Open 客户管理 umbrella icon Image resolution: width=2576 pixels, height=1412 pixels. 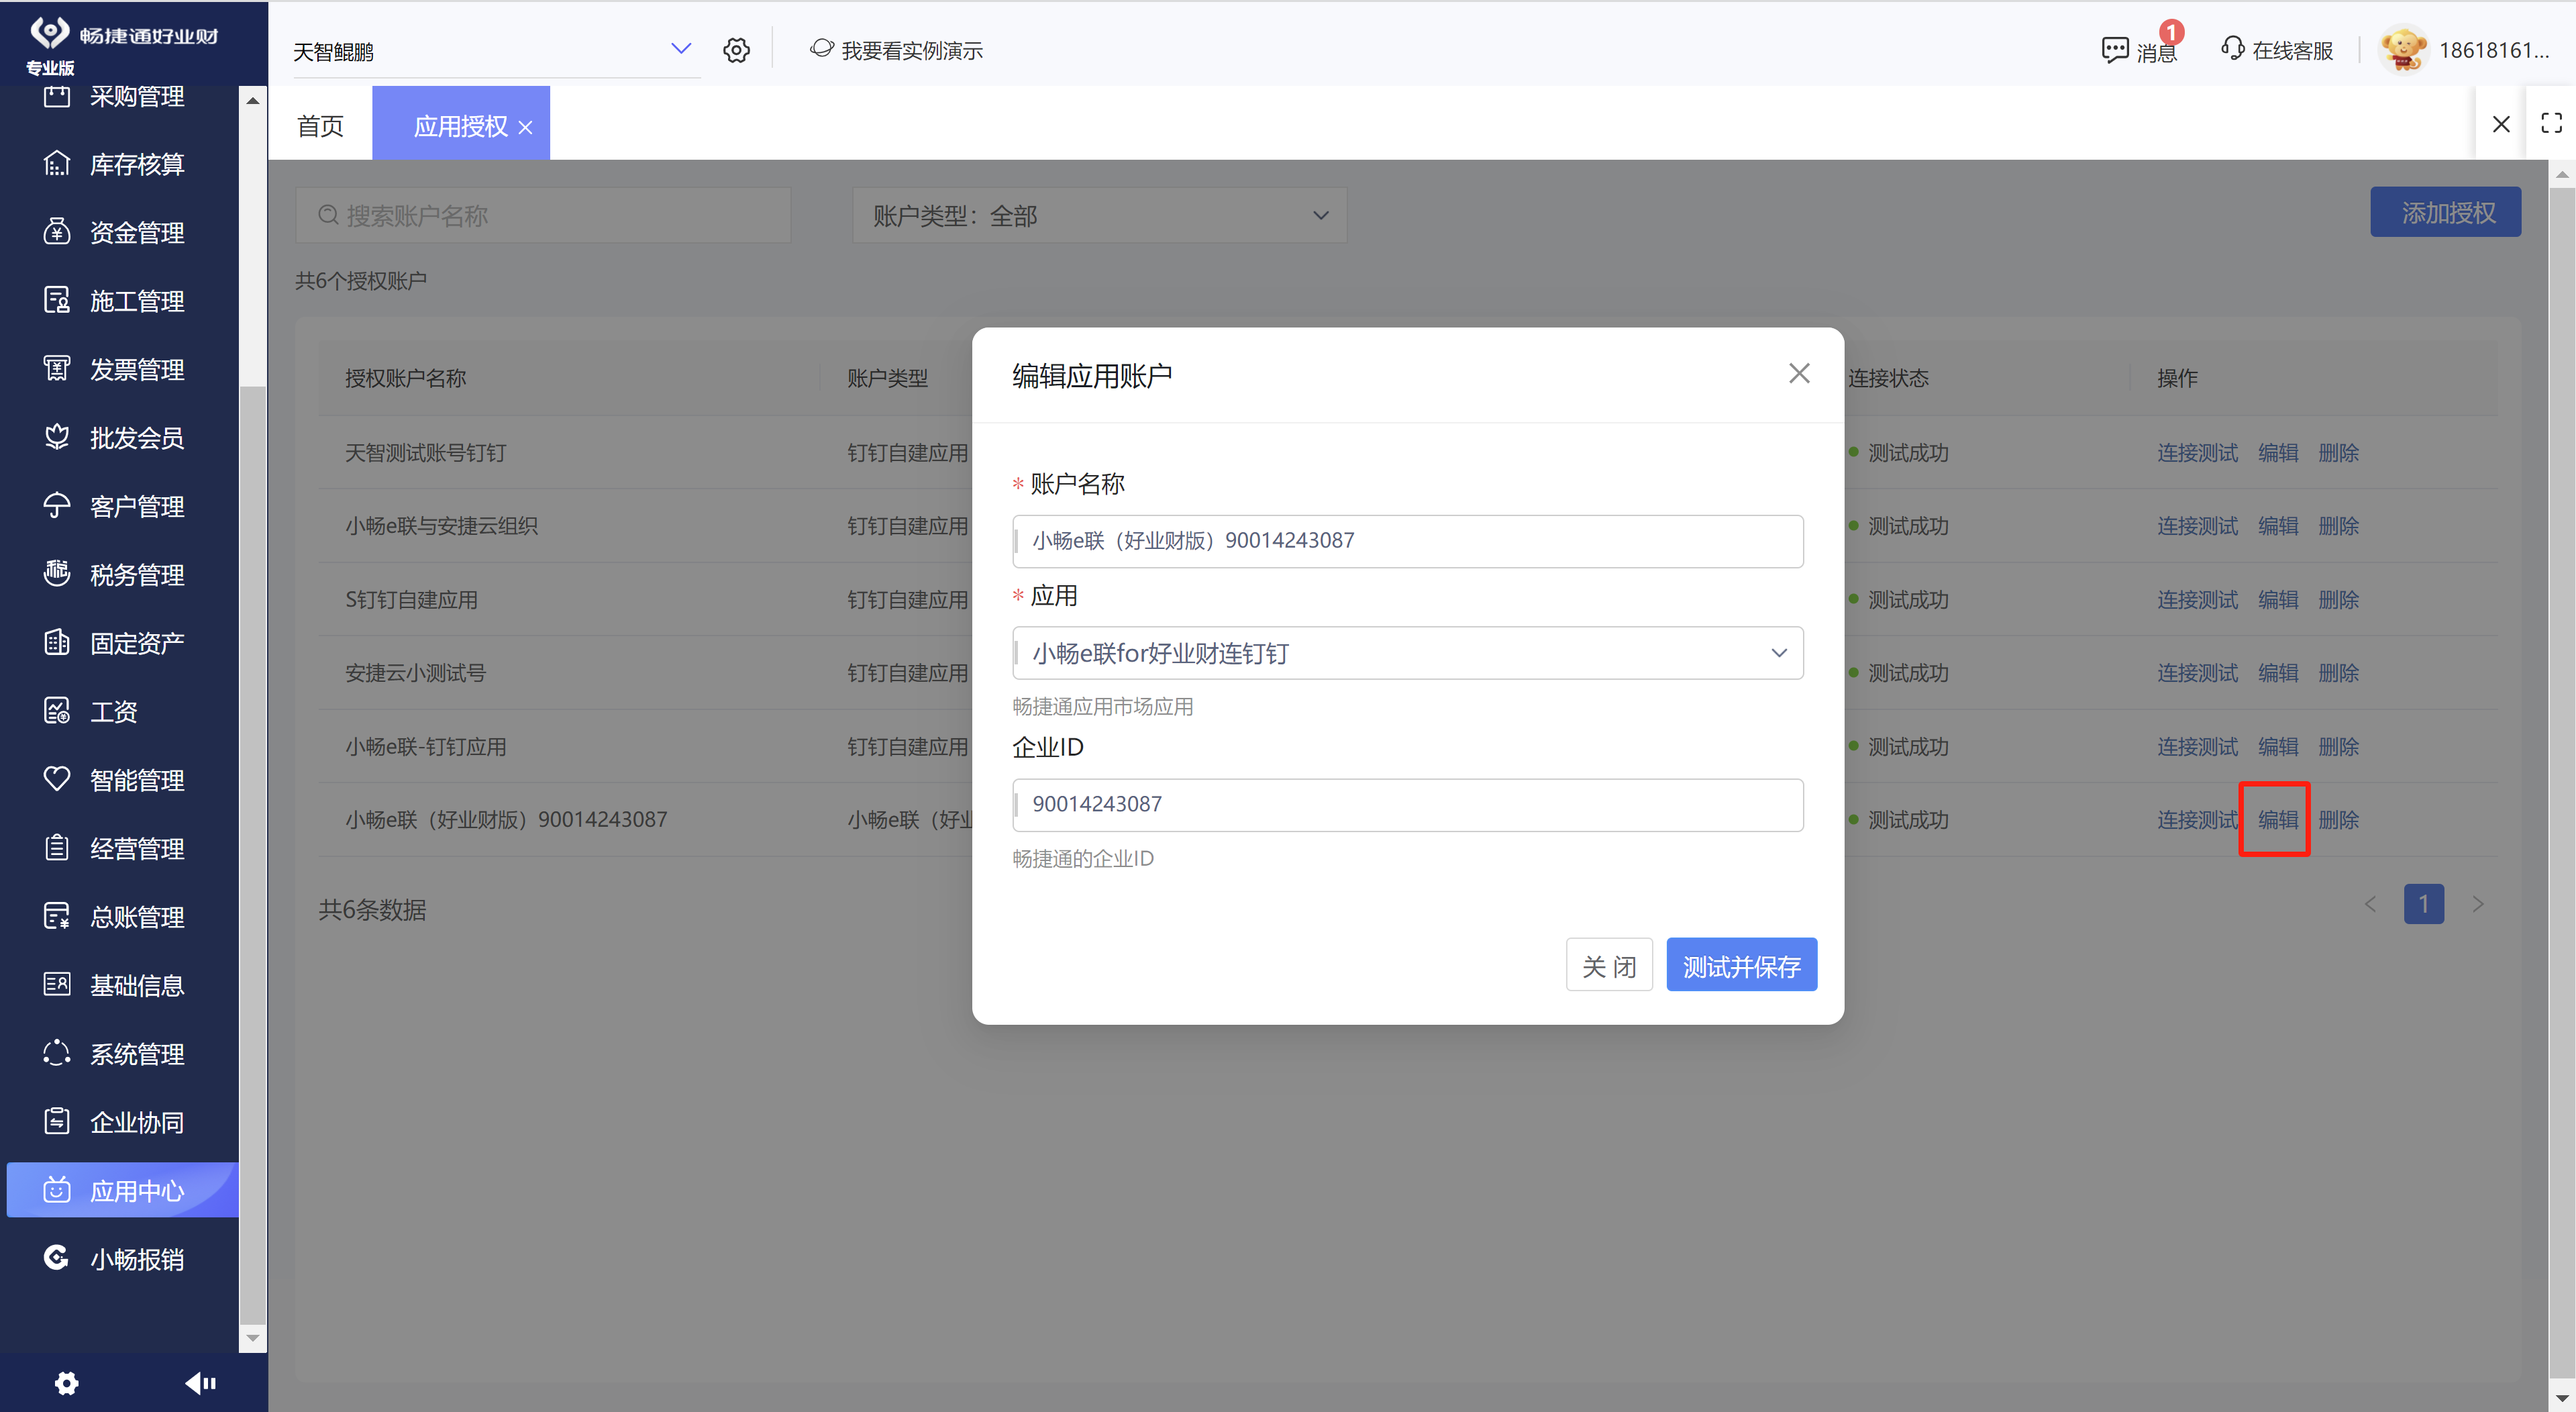57,506
